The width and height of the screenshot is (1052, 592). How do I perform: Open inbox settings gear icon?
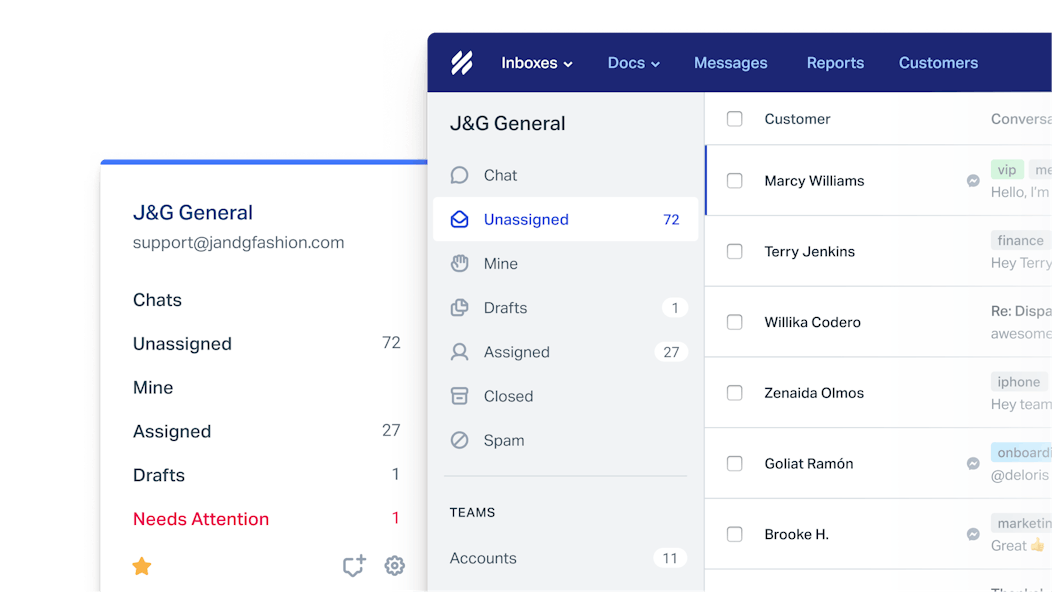click(x=394, y=566)
